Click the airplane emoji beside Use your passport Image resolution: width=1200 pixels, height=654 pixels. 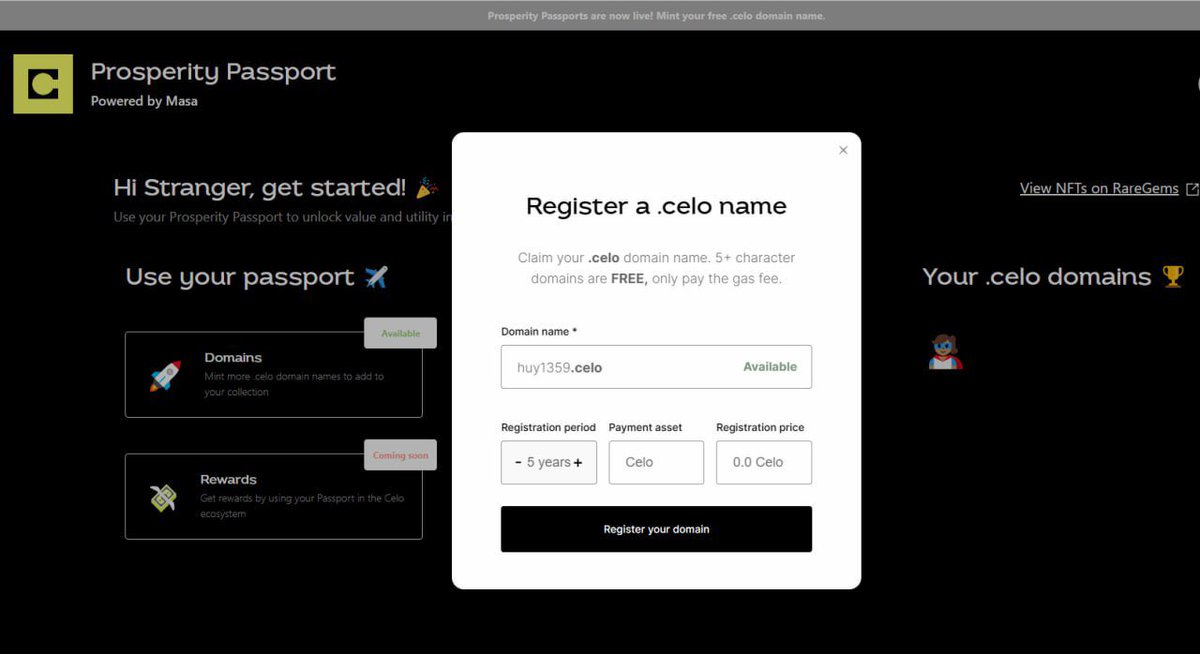coord(376,277)
